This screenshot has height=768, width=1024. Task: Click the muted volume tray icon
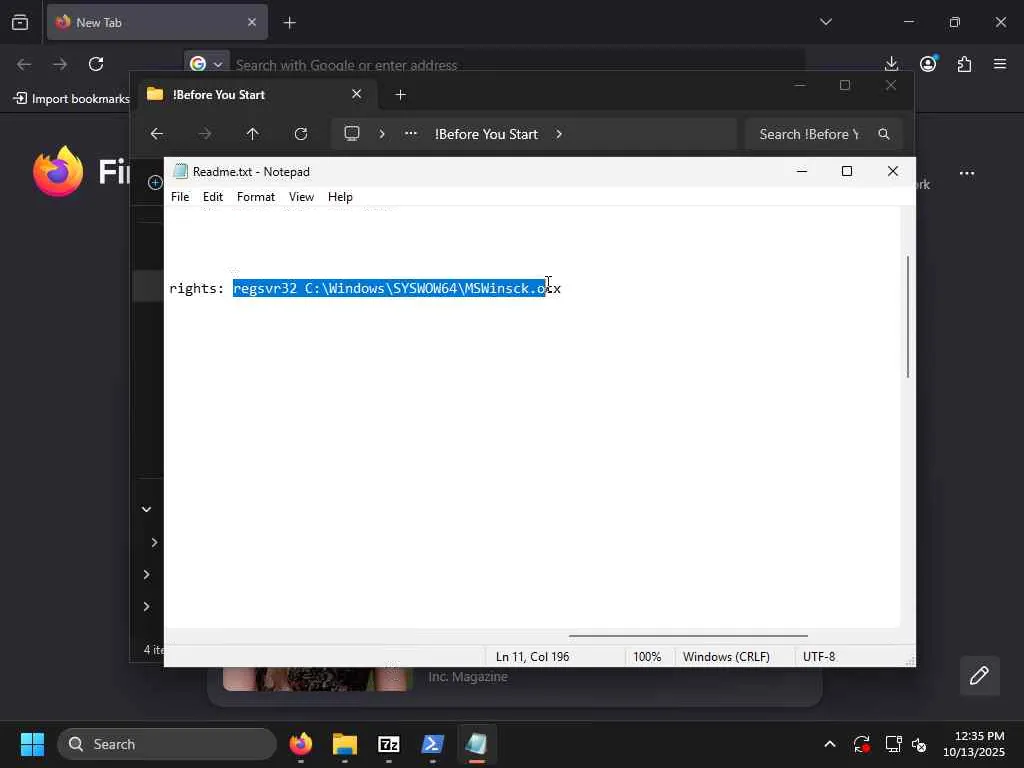pyautogui.click(x=919, y=744)
